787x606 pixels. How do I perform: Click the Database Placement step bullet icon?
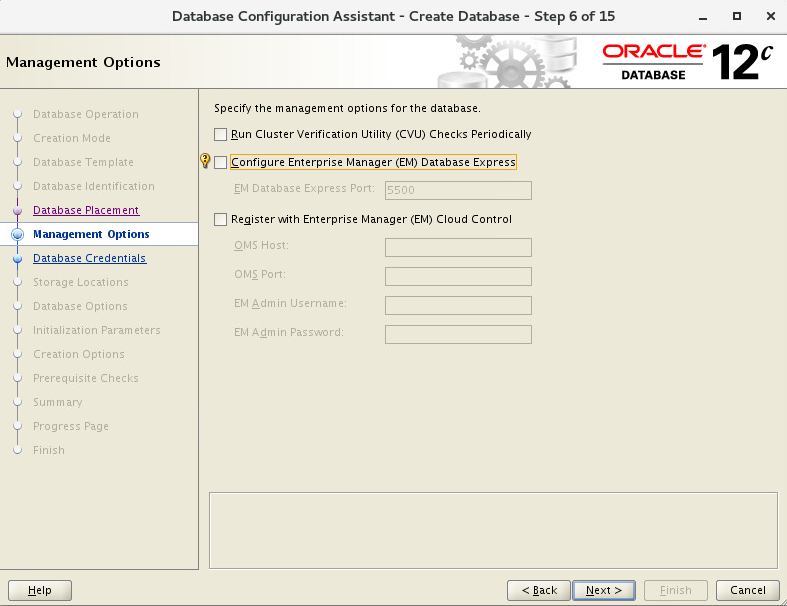pyautogui.click(x=18, y=210)
